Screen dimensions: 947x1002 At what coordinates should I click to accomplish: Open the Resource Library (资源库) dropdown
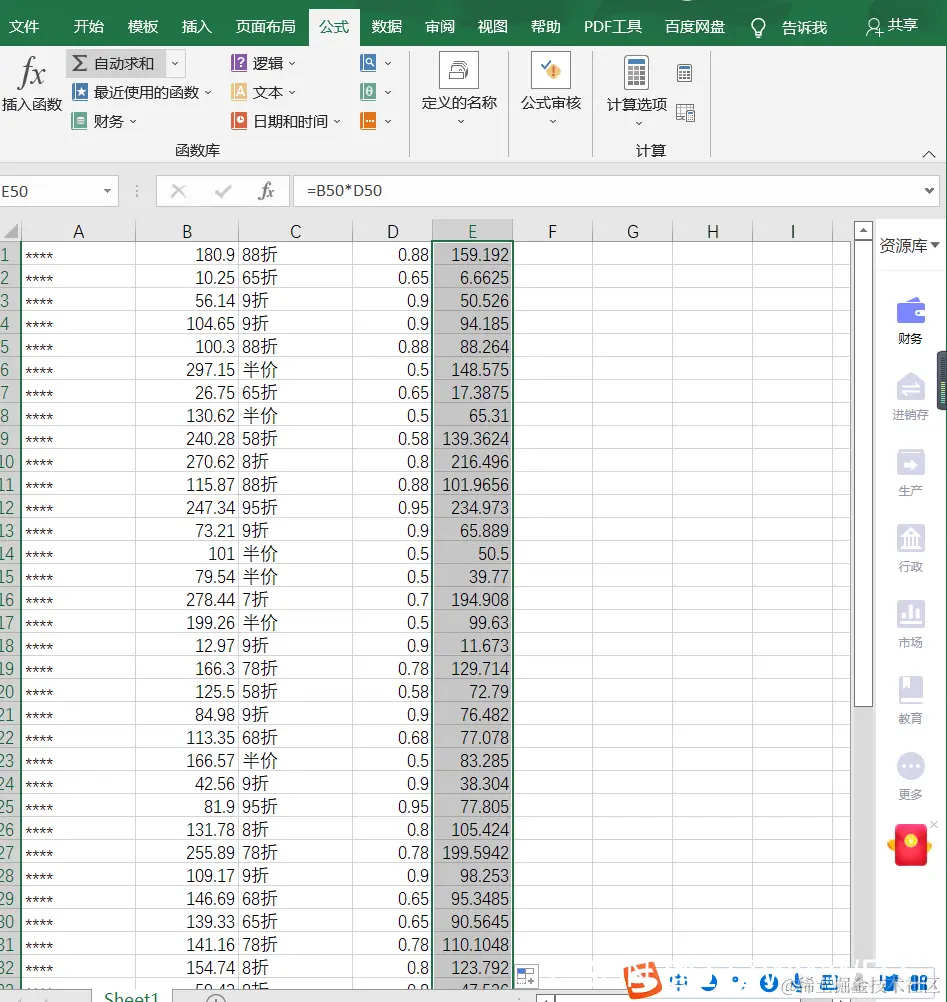point(909,245)
